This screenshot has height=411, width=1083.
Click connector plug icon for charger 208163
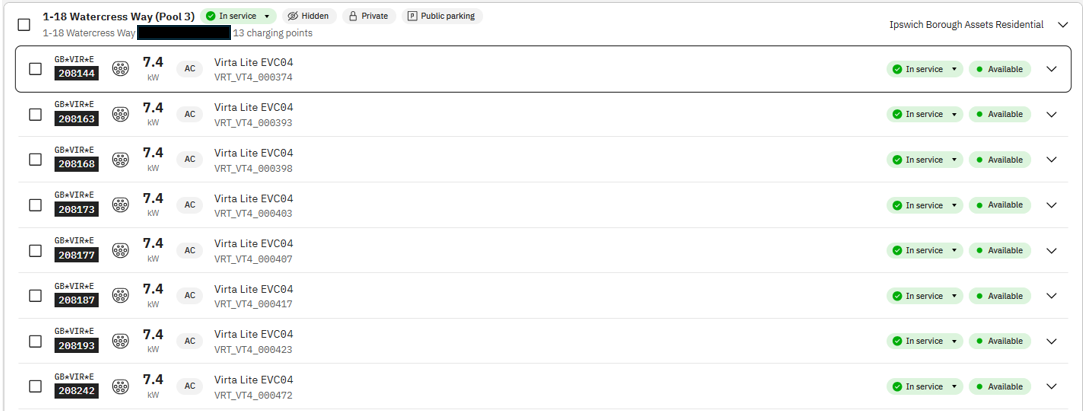coord(121,114)
